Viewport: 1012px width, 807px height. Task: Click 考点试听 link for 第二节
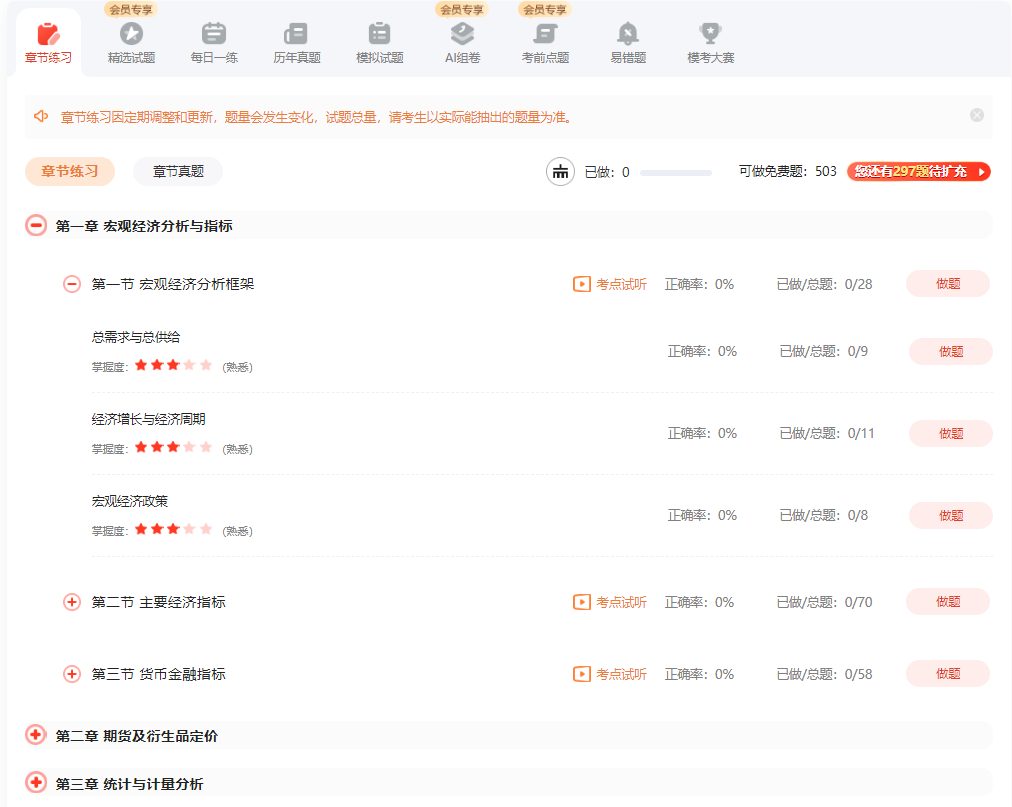pyautogui.click(x=621, y=602)
